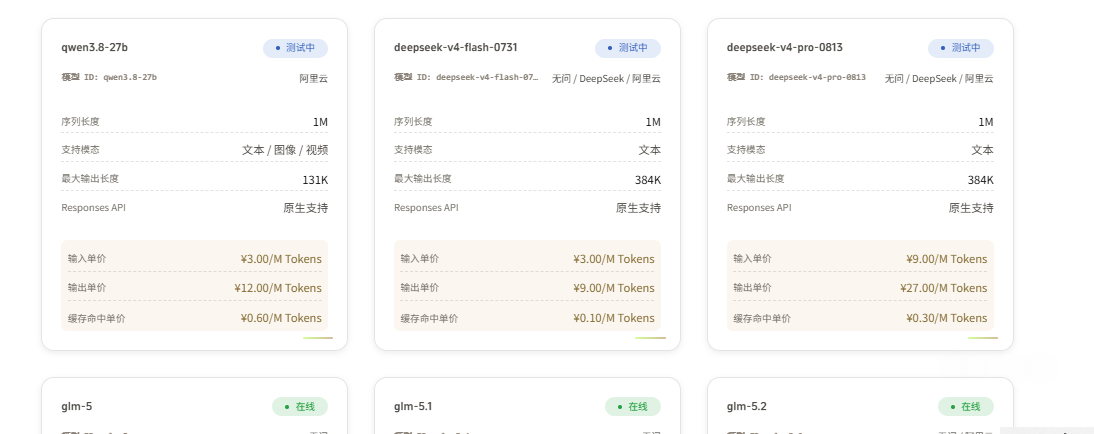This screenshot has width=1094, height=434.
Task: Click the 在线 badge on glm-5.1 card
Action: pos(633,407)
